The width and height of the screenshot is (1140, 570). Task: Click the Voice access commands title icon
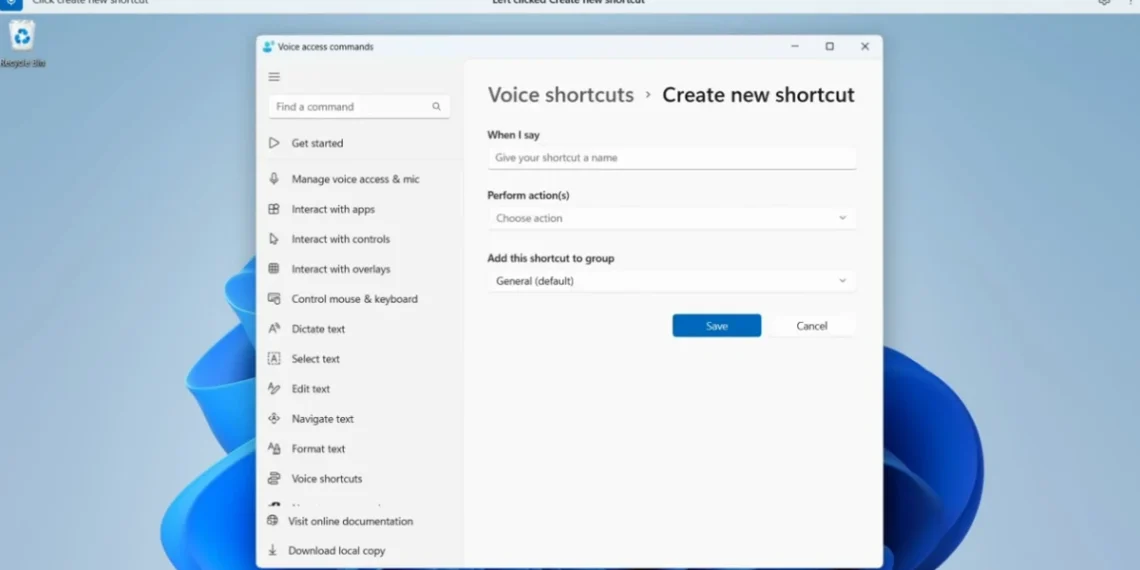tap(268, 47)
